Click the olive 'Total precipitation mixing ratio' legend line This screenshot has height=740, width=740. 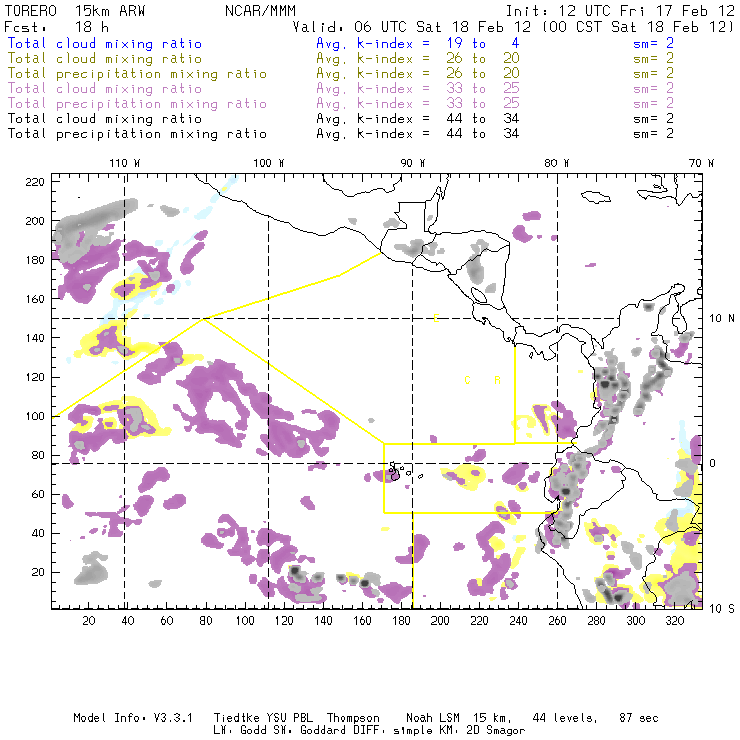[137, 74]
